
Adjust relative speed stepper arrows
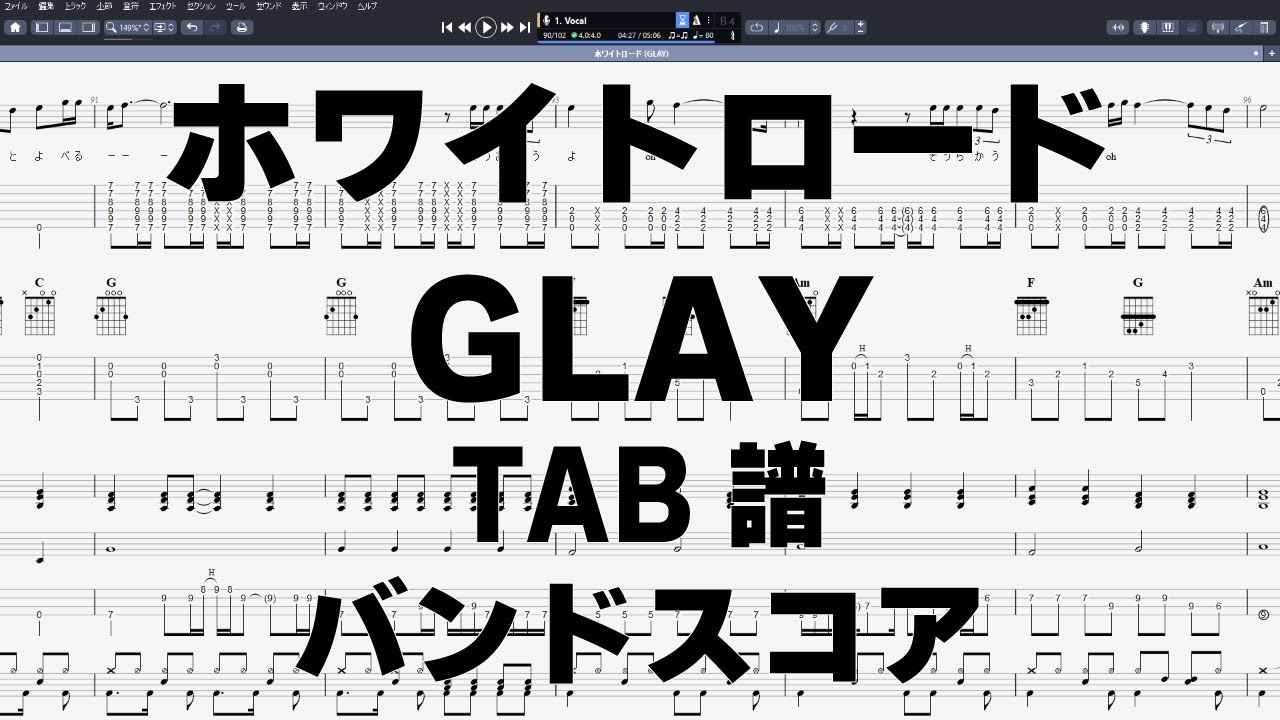[x=815, y=27]
